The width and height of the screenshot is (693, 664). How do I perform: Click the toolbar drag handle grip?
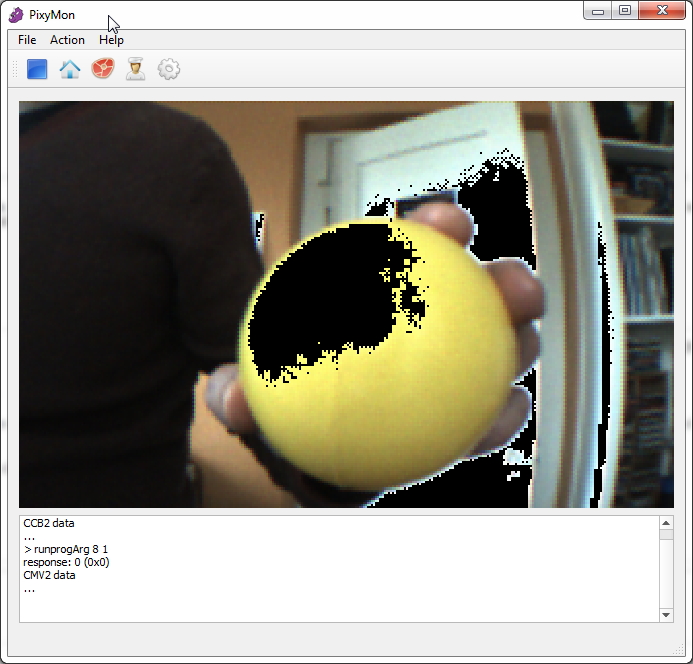coord(15,69)
